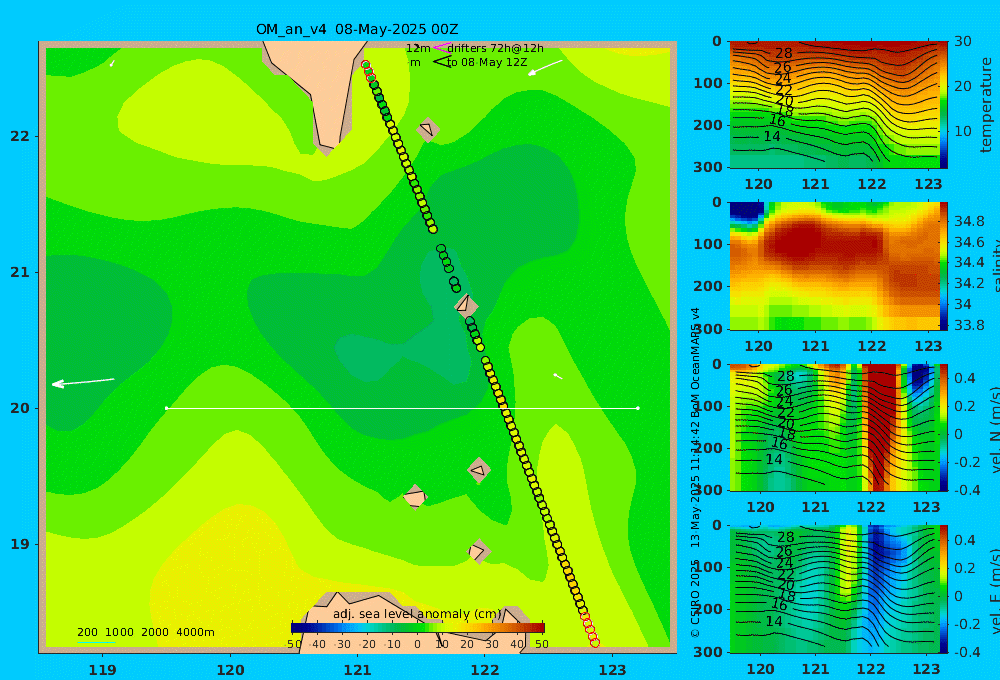The width and height of the screenshot is (1000, 680).
Task: Click the 'temperature' colorbar axis label
Action: click(x=986, y=105)
